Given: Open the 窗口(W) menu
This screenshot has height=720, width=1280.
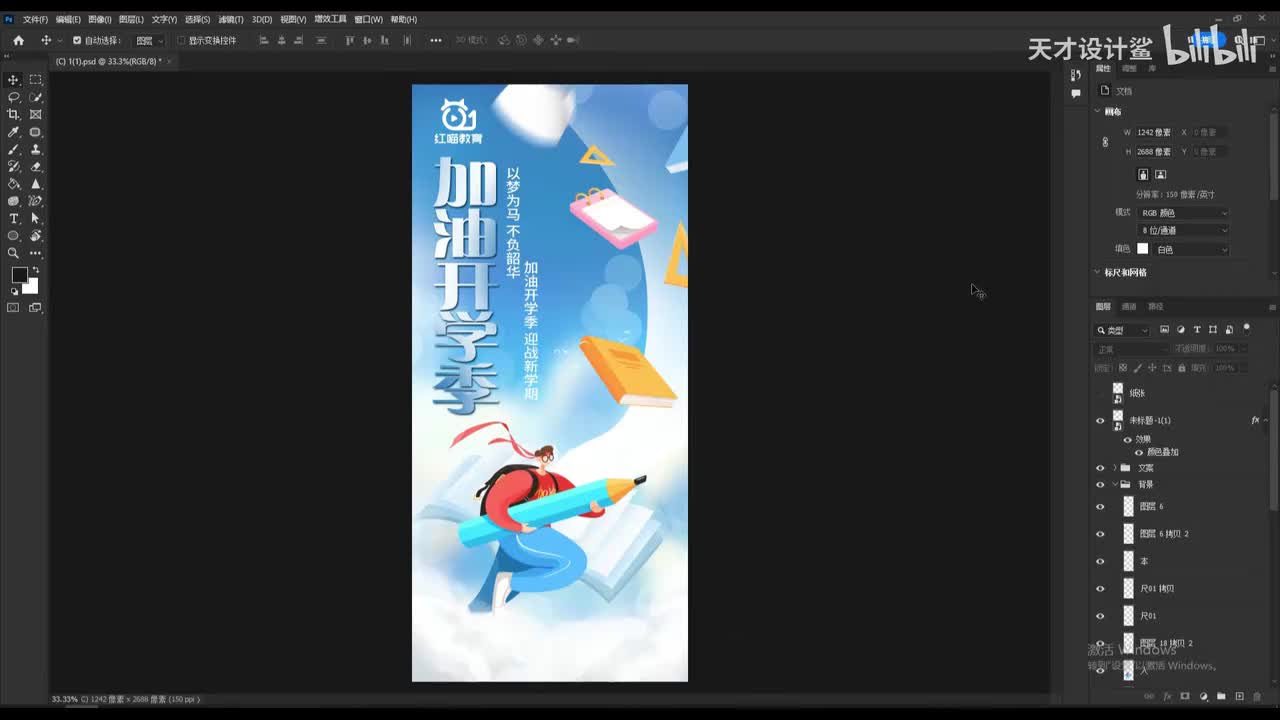Looking at the screenshot, I should pos(369,19).
